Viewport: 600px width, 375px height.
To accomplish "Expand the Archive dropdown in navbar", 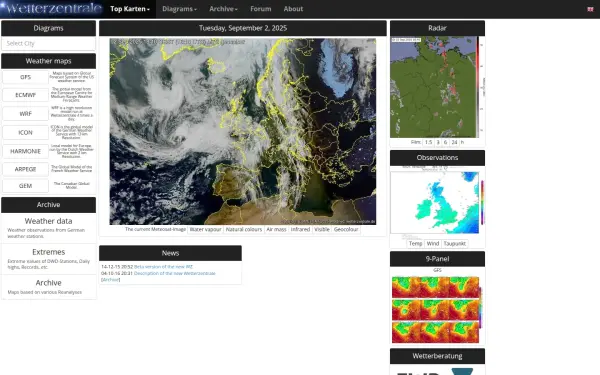I will point(223,9).
